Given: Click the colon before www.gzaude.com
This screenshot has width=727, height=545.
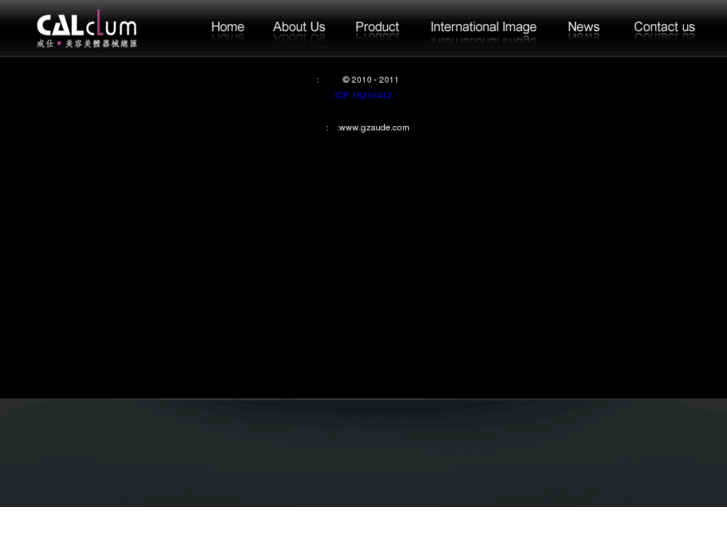Looking at the screenshot, I should 327,128.
